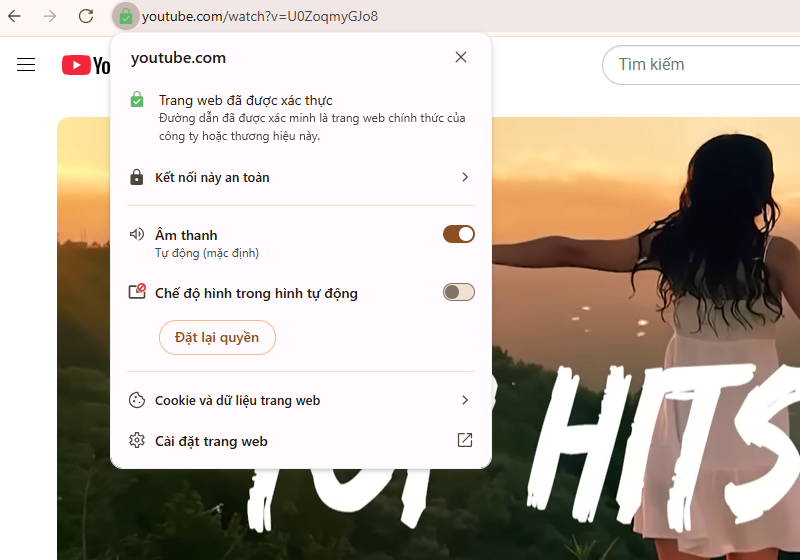Expand Kết nối này an toàn chevron arrow
The height and width of the screenshot is (560, 800).
[464, 177]
